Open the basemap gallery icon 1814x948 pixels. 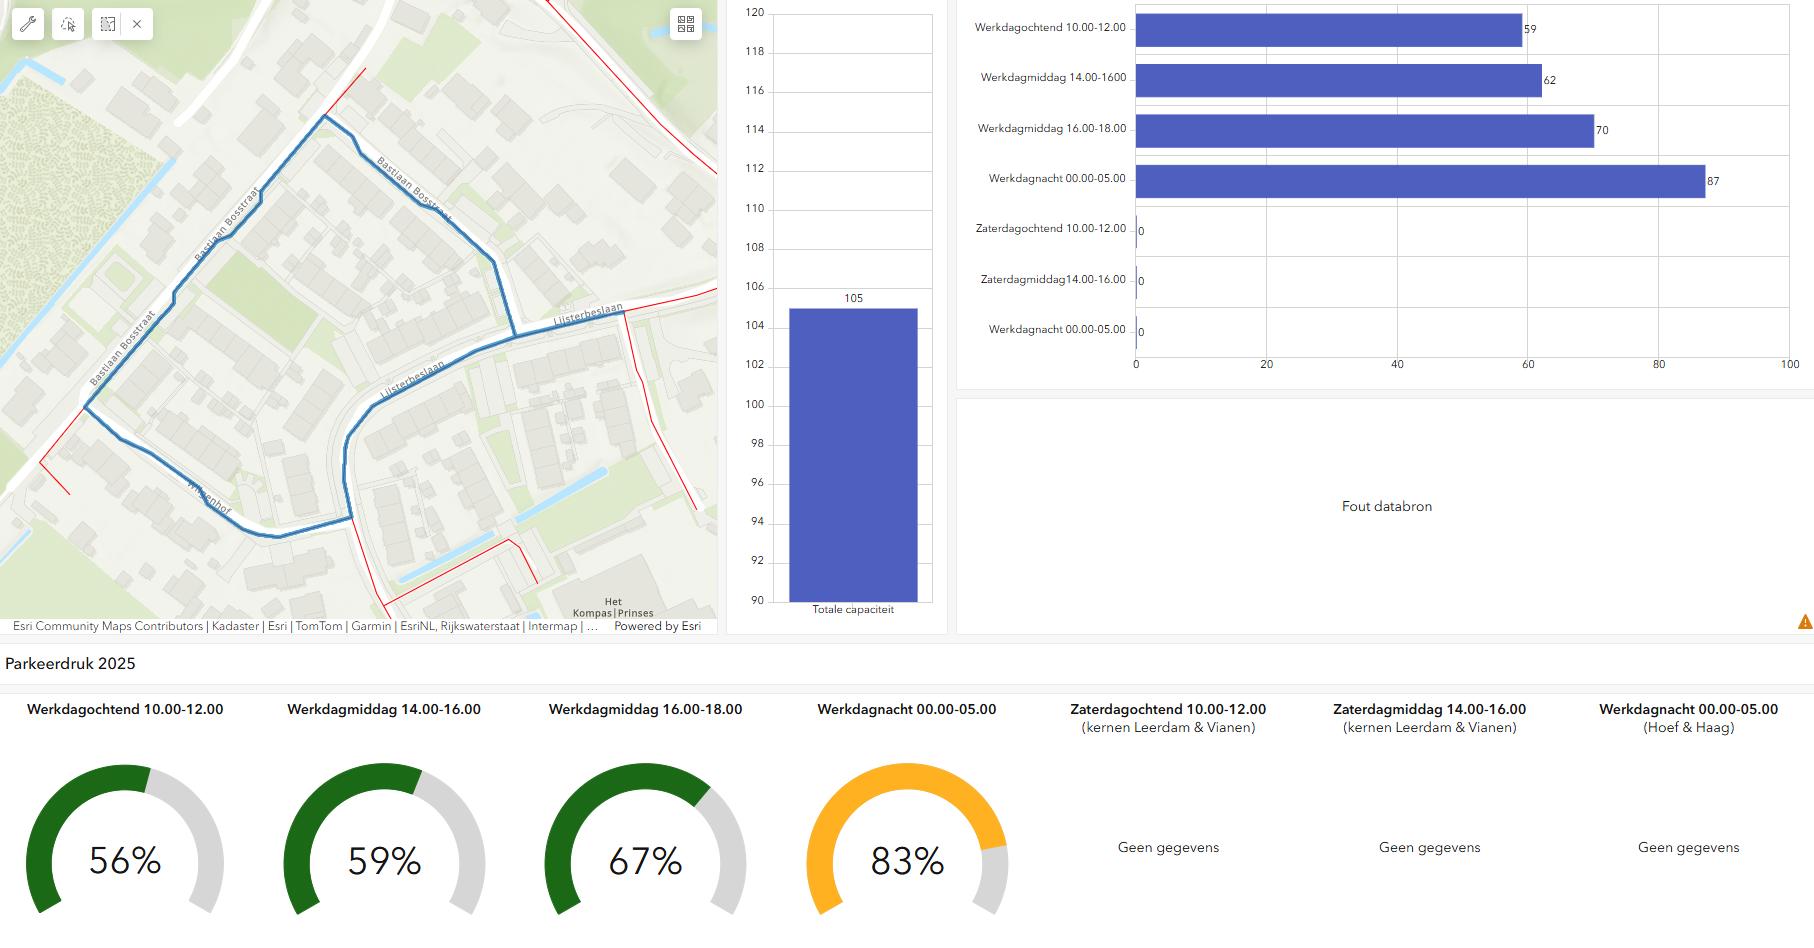(686, 24)
